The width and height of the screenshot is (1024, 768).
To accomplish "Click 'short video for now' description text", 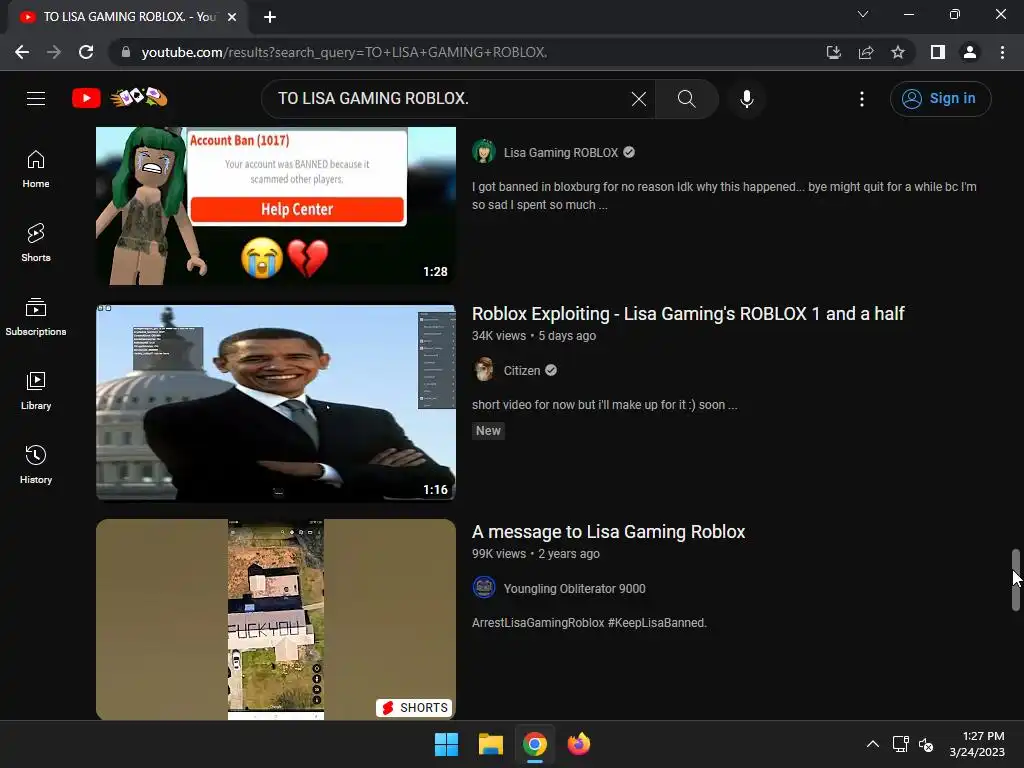I will [x=605, y=405].
